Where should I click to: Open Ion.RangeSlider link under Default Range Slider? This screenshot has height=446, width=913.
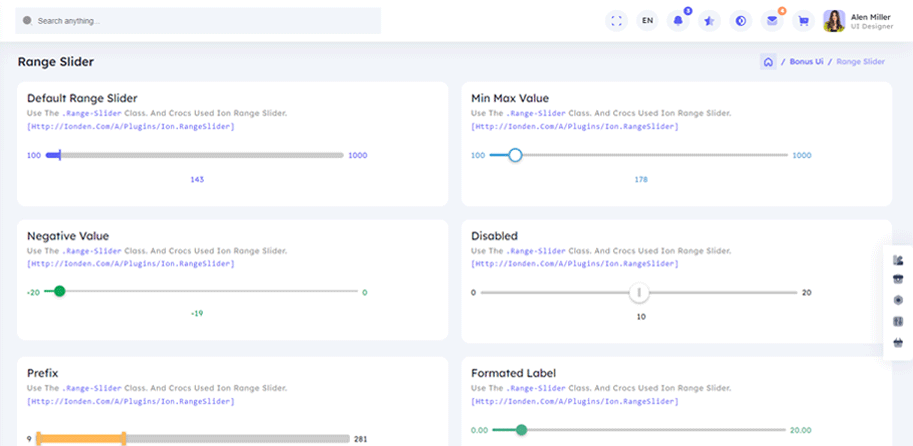pos(131,127)
